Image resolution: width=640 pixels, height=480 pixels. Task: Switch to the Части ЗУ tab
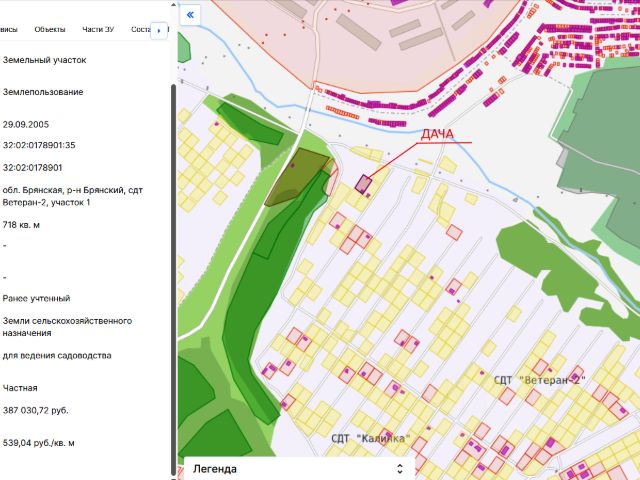[x=98, y=29]
